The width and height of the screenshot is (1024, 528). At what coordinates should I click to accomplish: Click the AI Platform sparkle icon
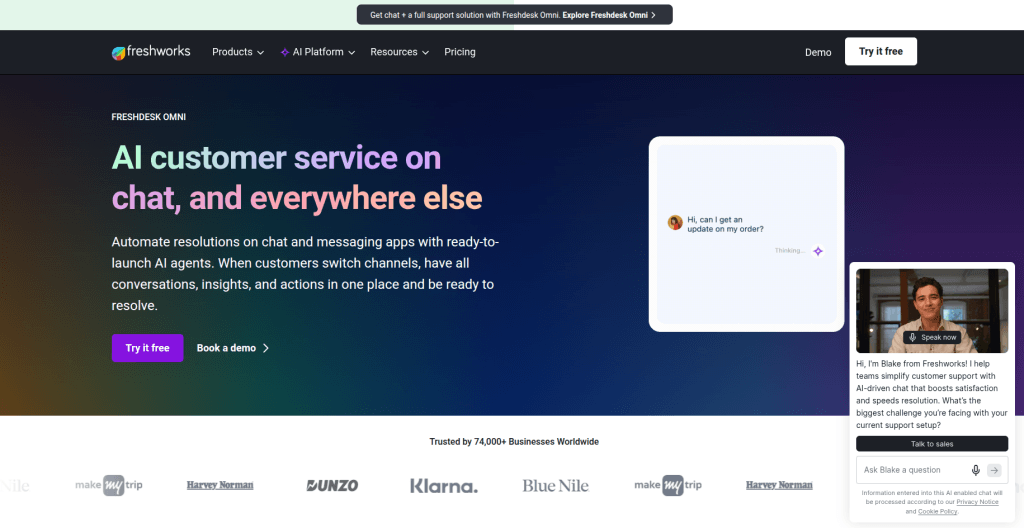pos(285,52)
